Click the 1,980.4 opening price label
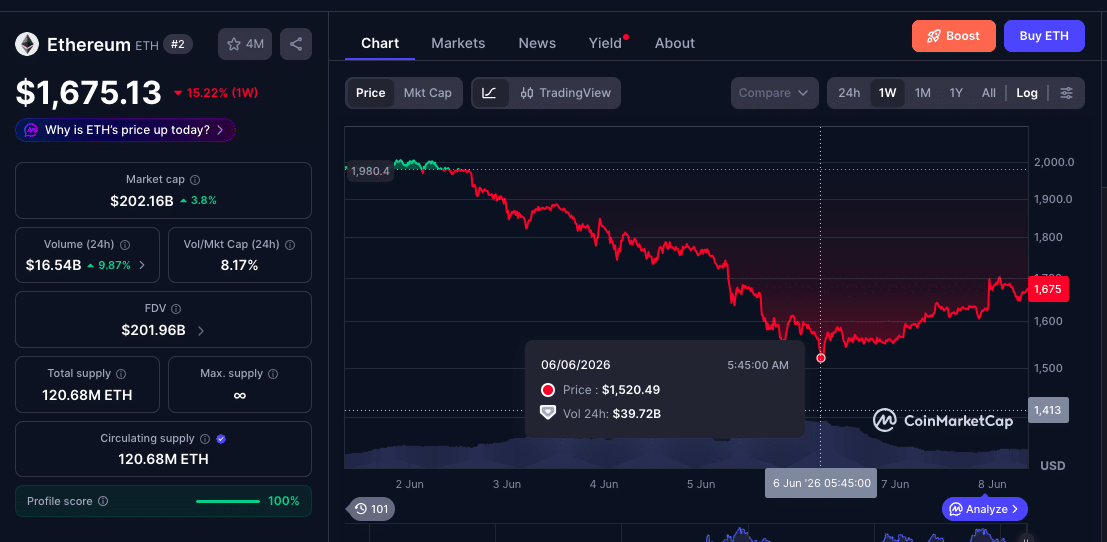 (369, 171)
